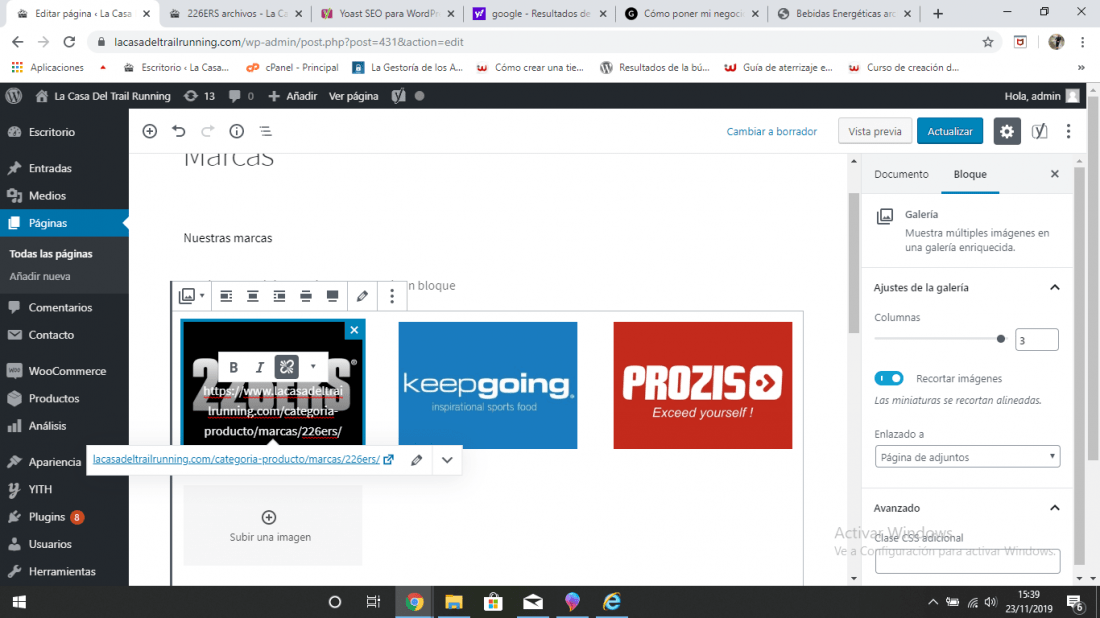The height and width of the screenshot is (618, 1100).
Task: Bookmark this page with the star
Action: [x=988, y=42]
